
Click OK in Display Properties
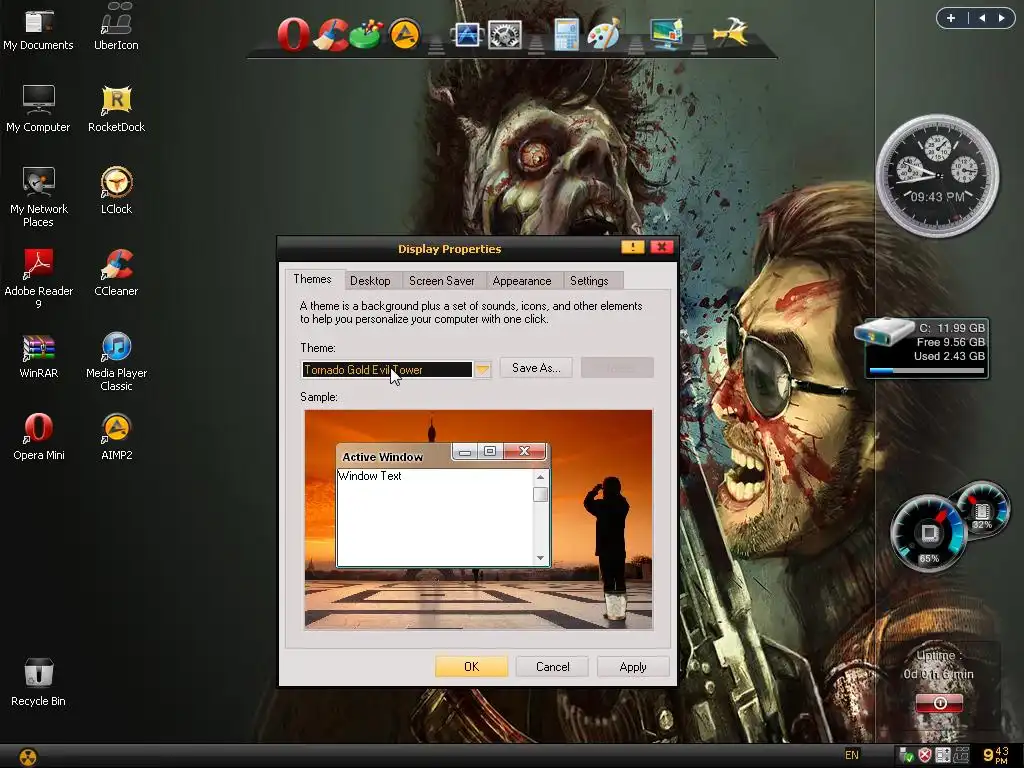coord(472,667)
